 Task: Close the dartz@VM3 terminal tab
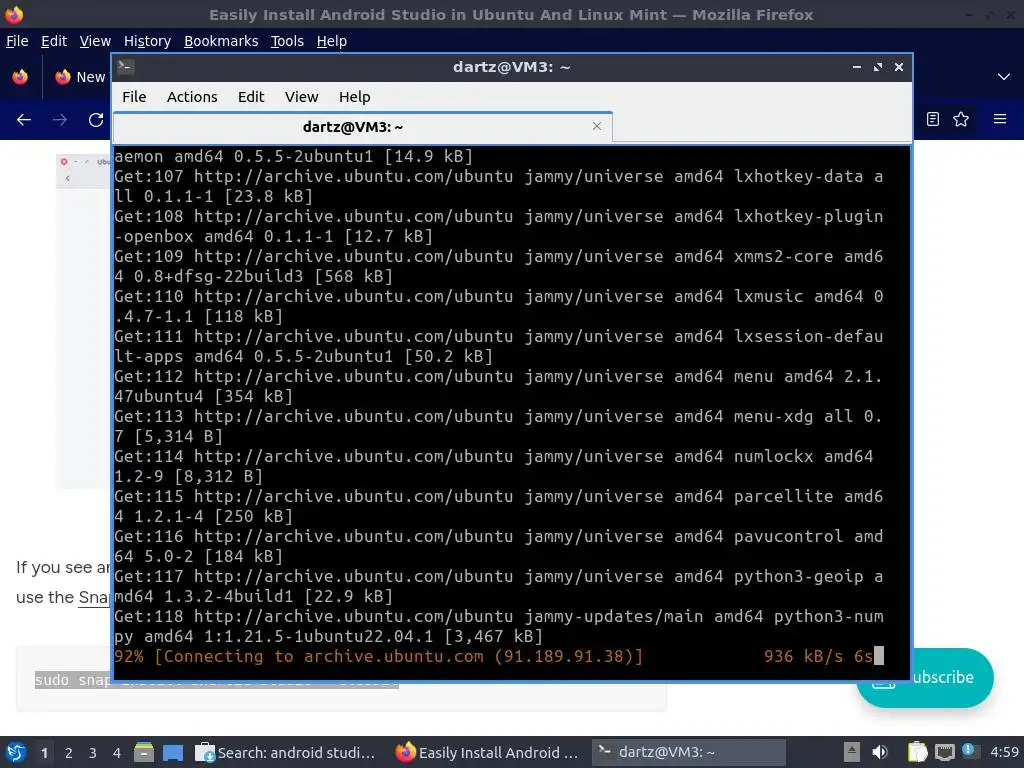(597, 126)
